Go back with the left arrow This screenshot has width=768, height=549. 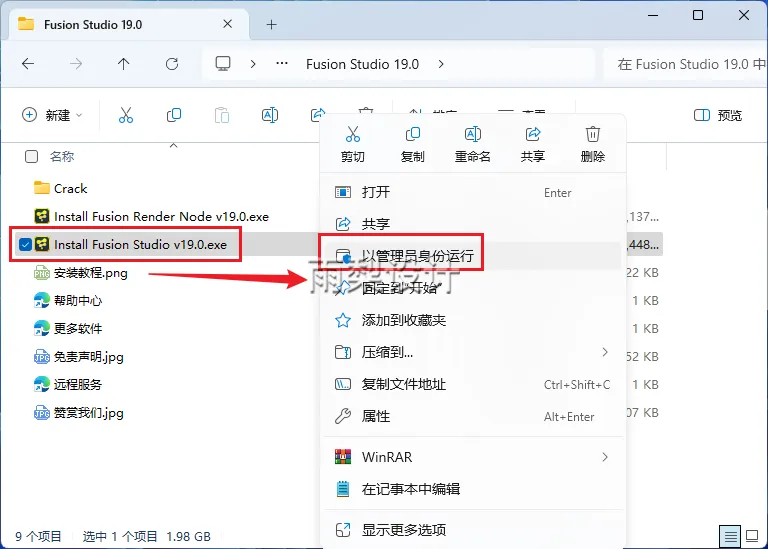pyautogui.click(x=28, y=64)
